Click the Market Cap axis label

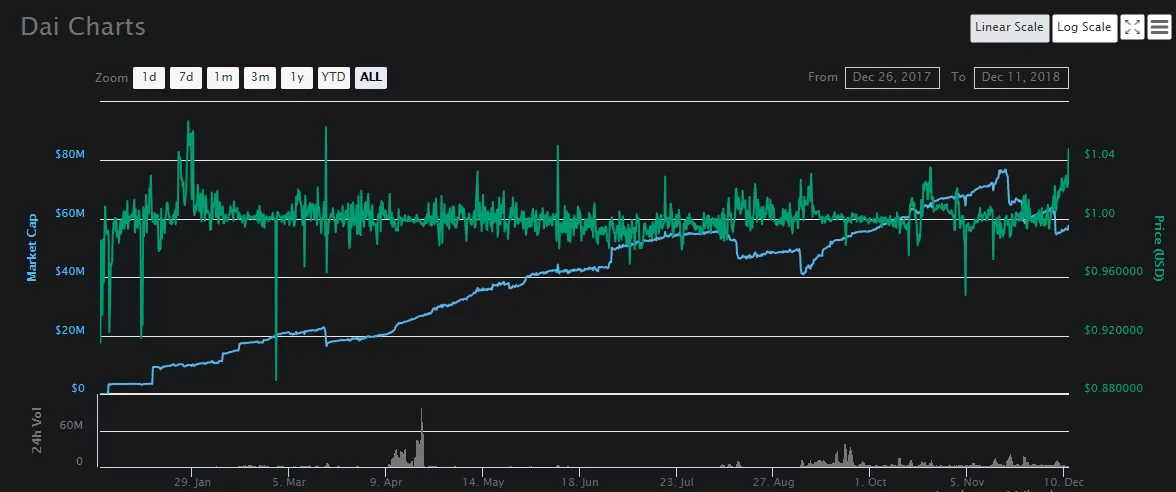point(32,246)
